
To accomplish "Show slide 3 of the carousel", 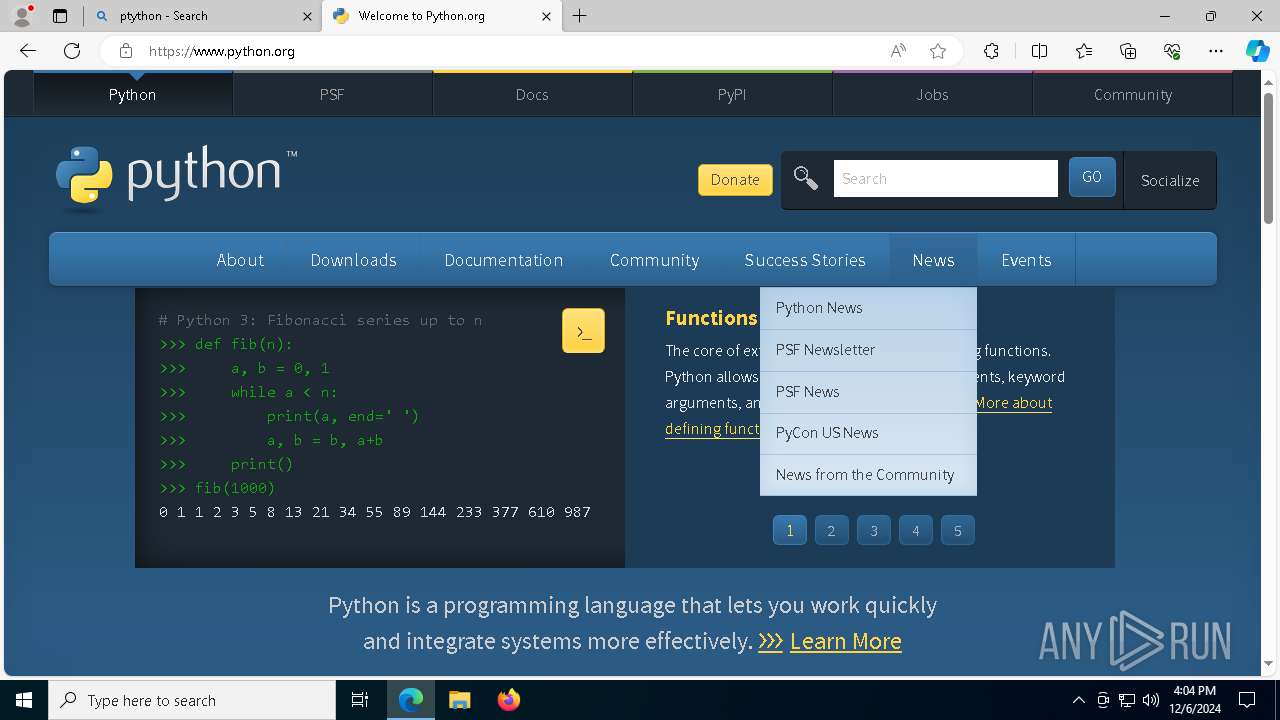I will pyautogui.click(x=874, y=531).
